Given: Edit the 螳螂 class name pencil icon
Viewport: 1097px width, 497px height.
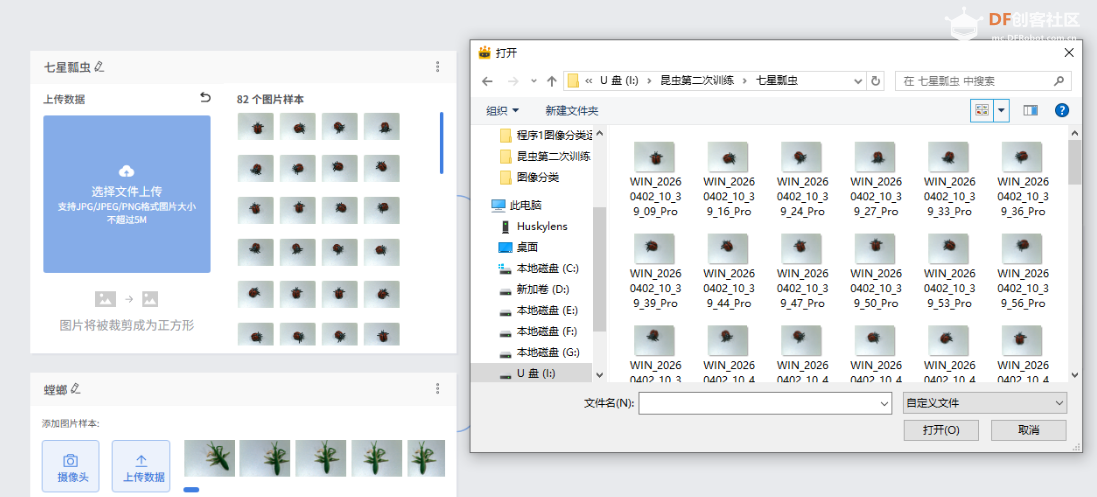Looking at the screenshot, I should tap(76, 388).
